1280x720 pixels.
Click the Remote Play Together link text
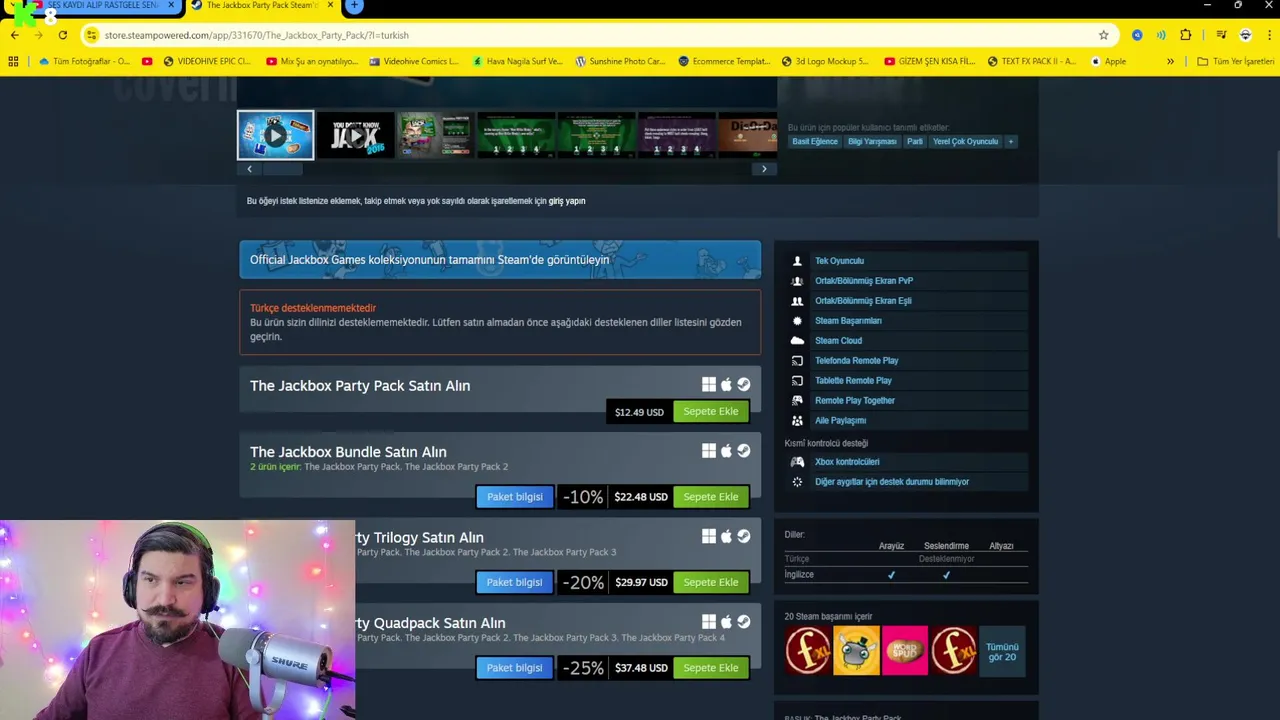[x=855, y=401]
